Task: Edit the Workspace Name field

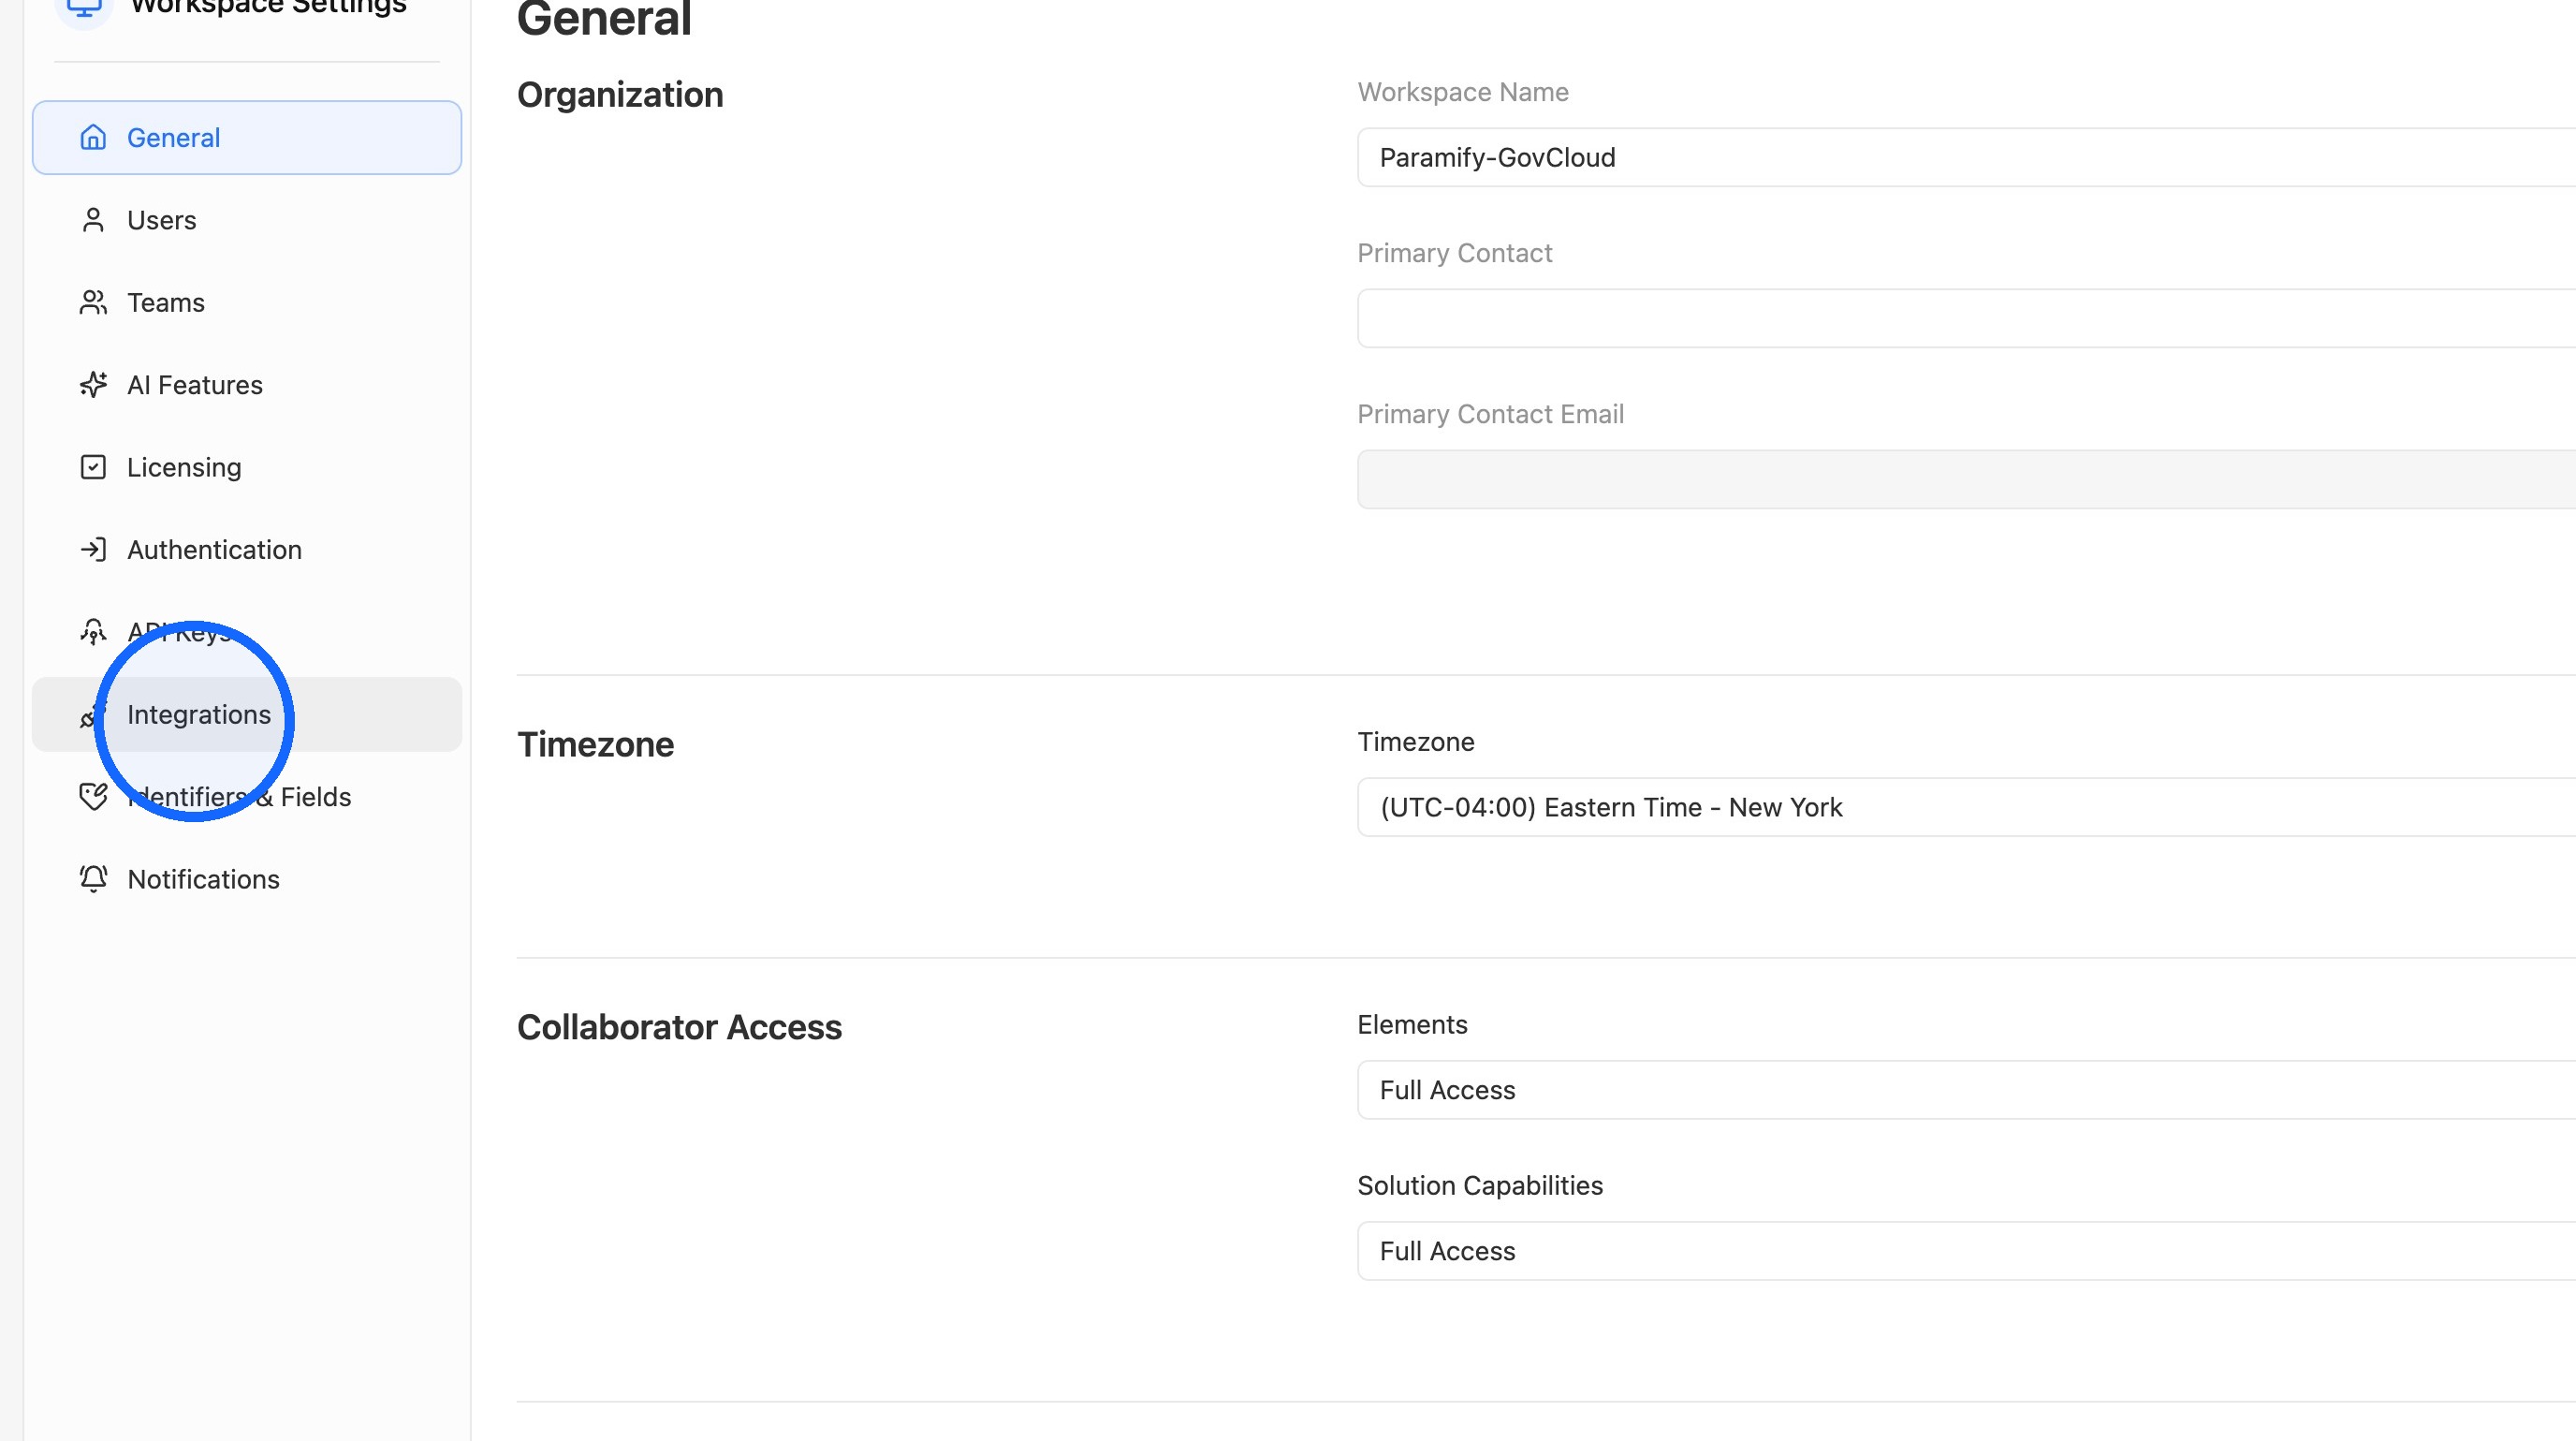Action: click(1966, 157)
